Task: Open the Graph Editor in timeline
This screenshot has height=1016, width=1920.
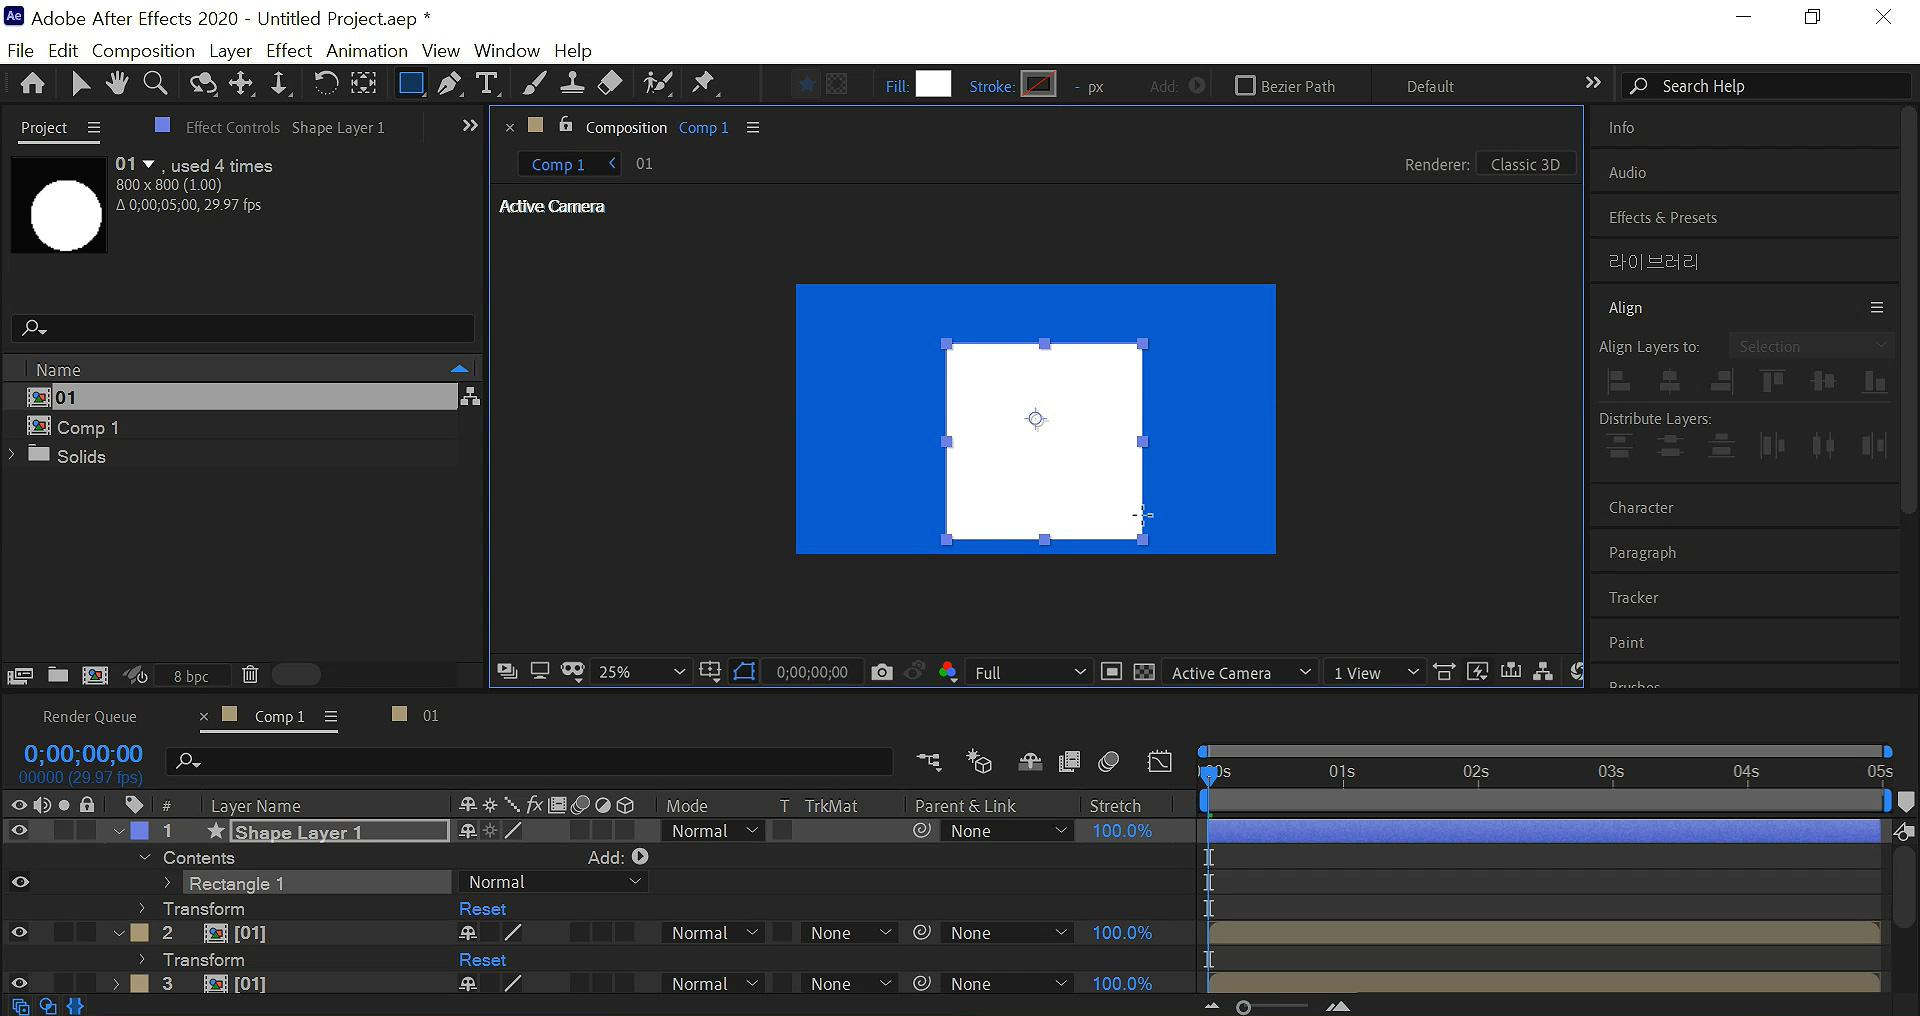Action: point(1159,762)
